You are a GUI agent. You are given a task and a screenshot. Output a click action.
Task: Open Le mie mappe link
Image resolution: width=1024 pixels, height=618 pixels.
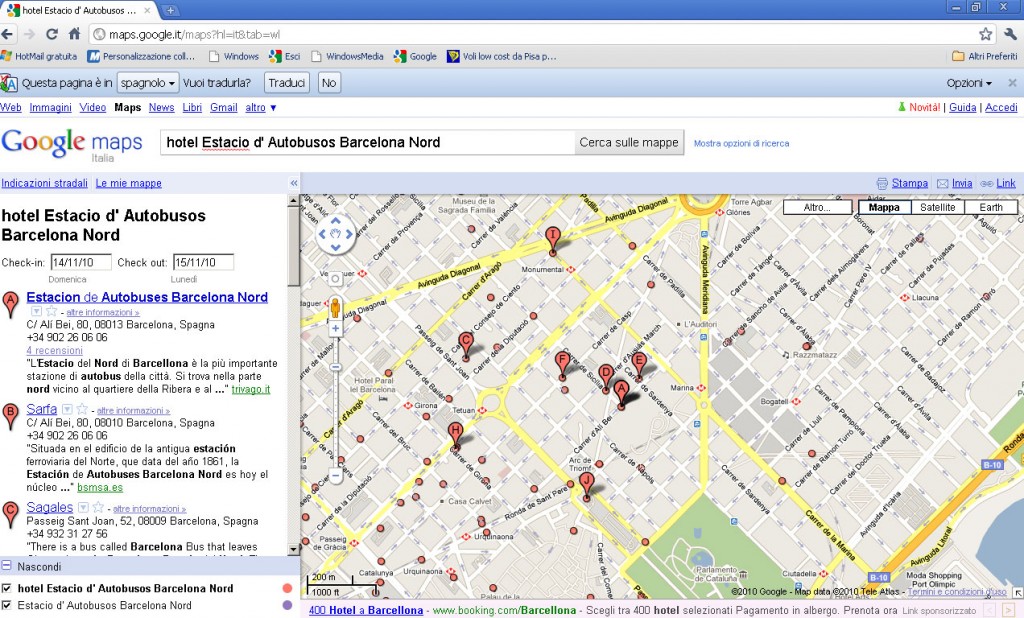coord(129,184)
